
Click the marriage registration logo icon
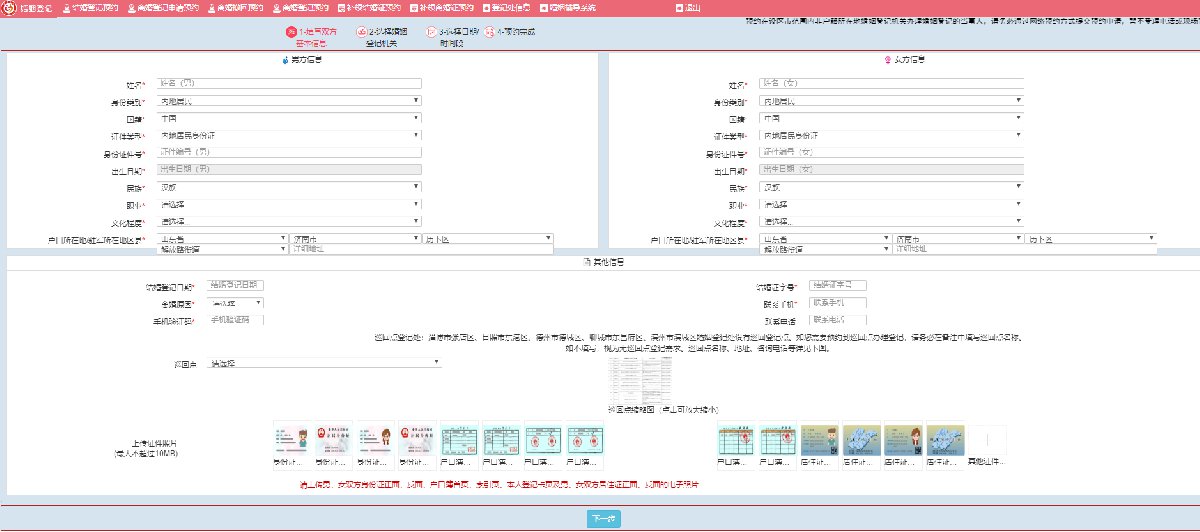pos(9,7)
